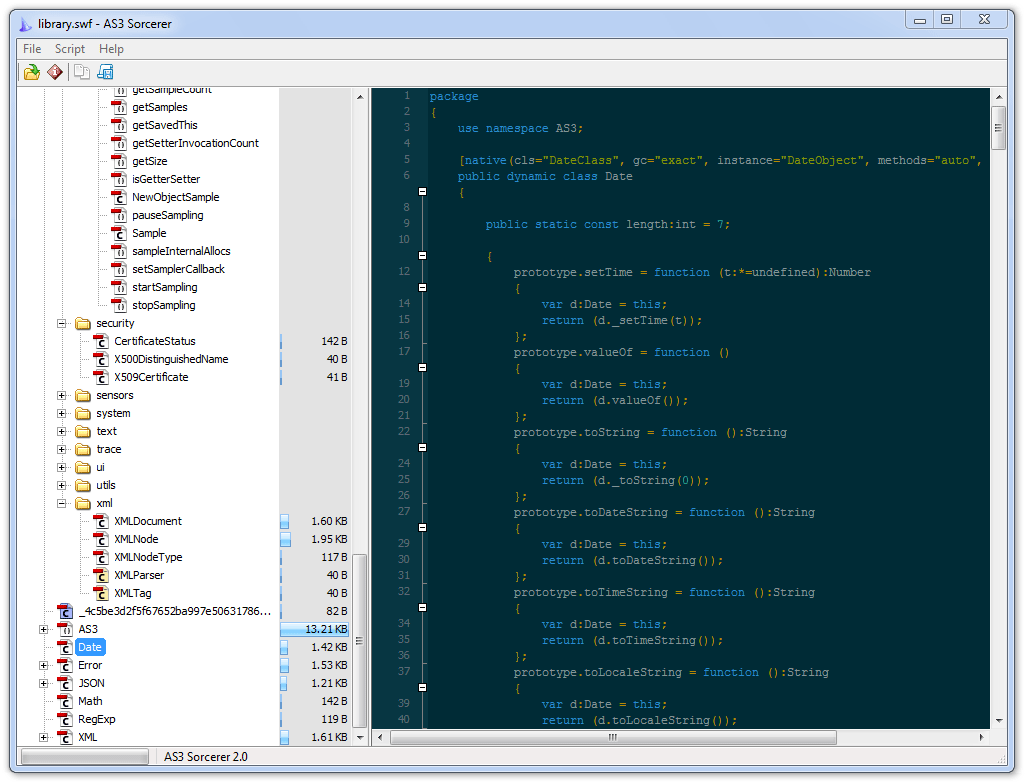Fold the toDateString function body
Screen dimensions: 1027x783
422,527
